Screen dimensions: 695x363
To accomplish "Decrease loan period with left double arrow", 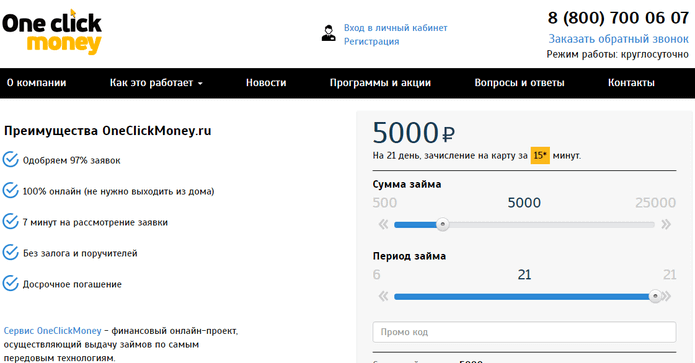I will [x=383, y=296].
